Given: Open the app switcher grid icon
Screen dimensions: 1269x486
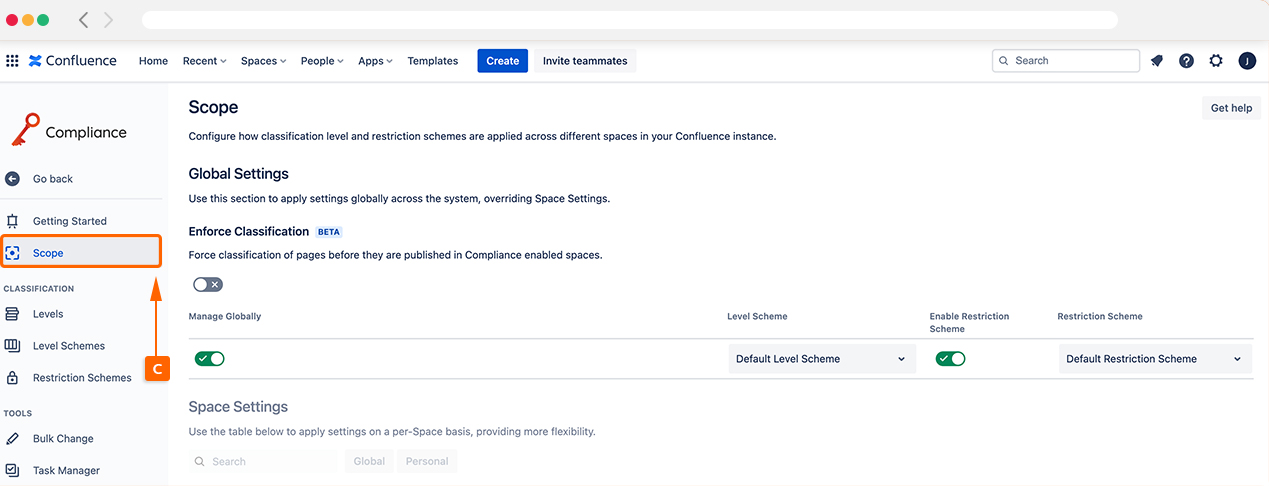Looking at the screenshot, I should coord(12,61).
